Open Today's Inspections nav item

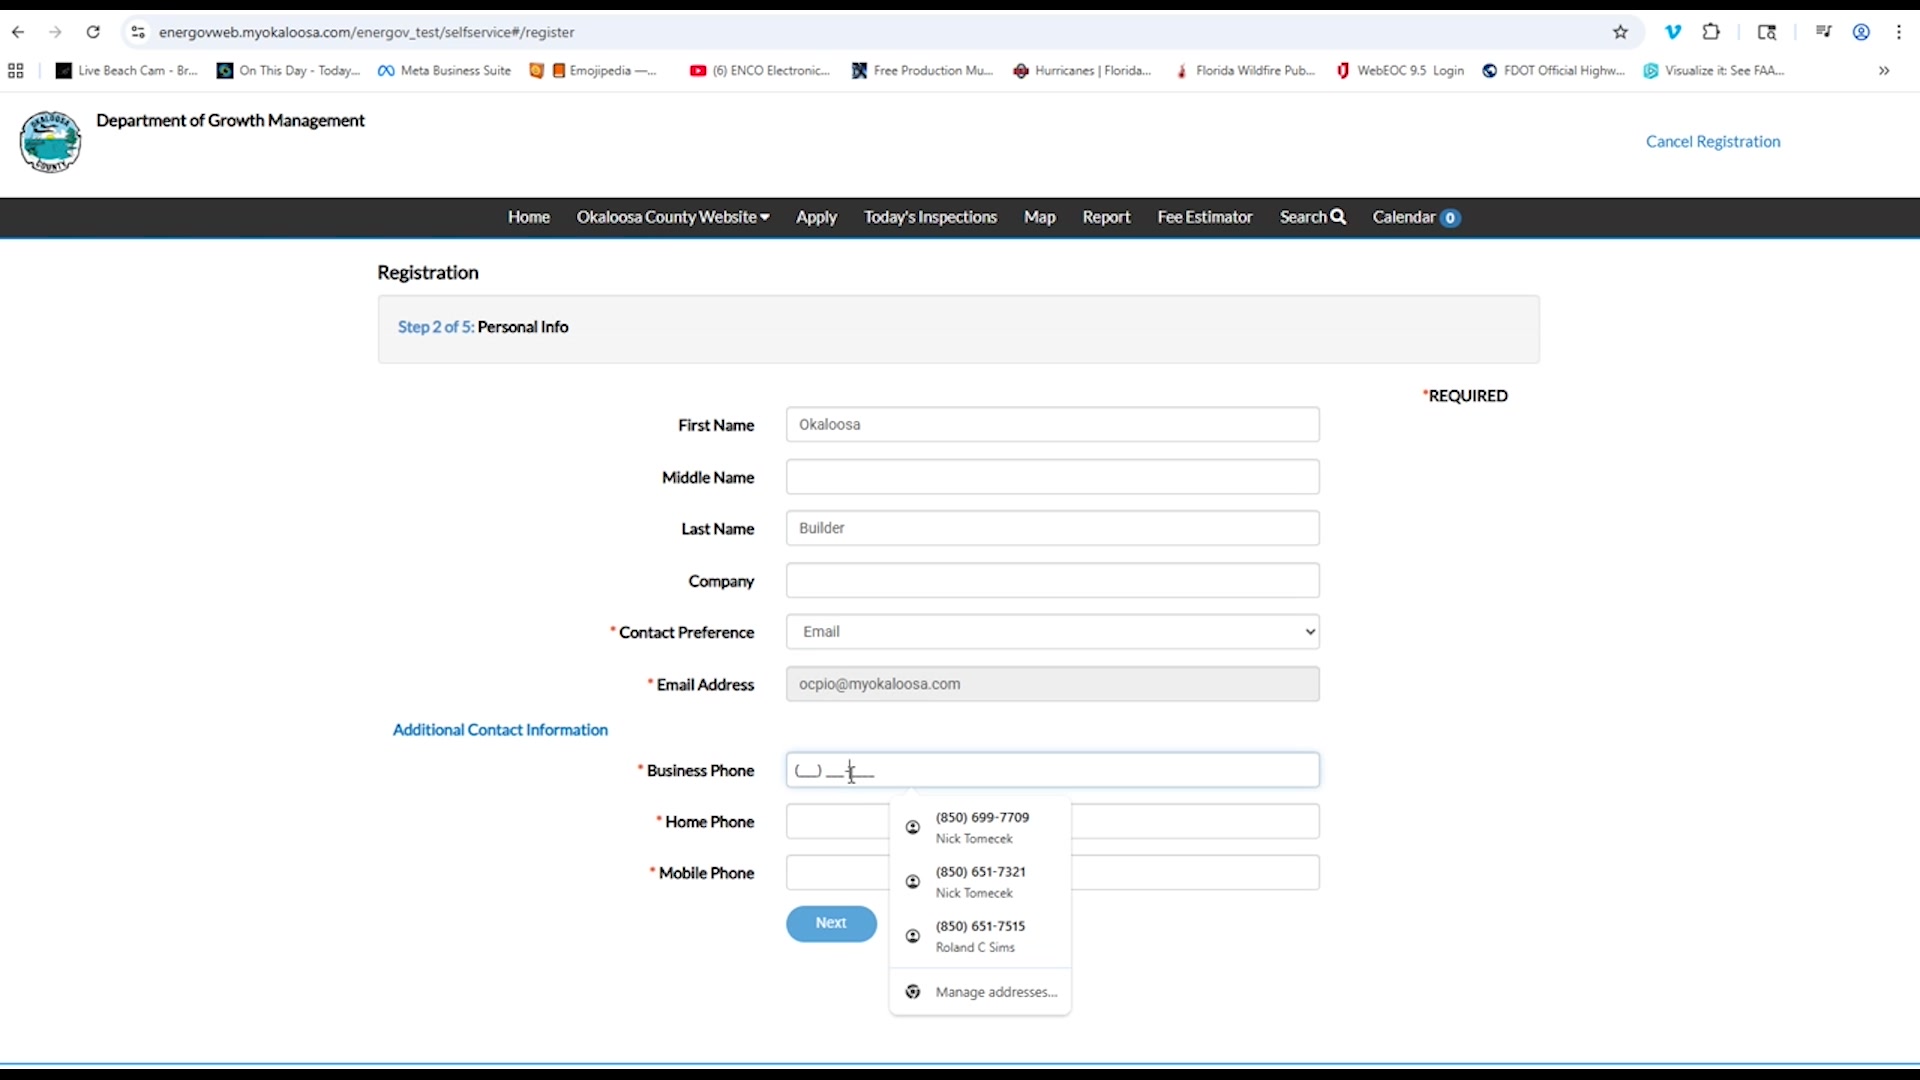tap(930, 217)
